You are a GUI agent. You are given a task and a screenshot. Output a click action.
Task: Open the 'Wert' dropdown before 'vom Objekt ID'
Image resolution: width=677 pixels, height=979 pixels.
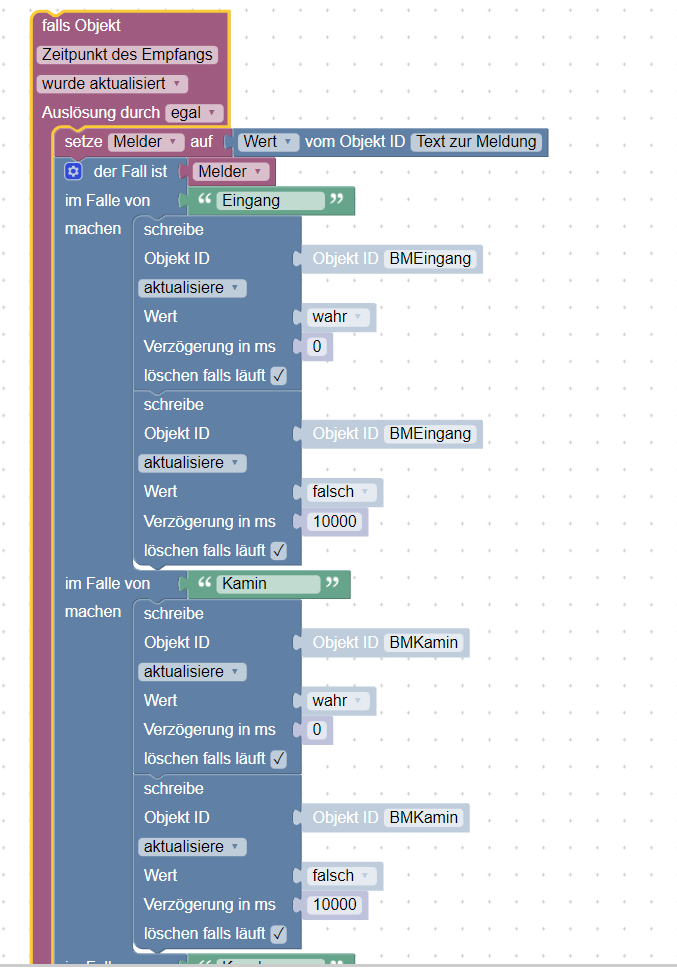point(269,142)
